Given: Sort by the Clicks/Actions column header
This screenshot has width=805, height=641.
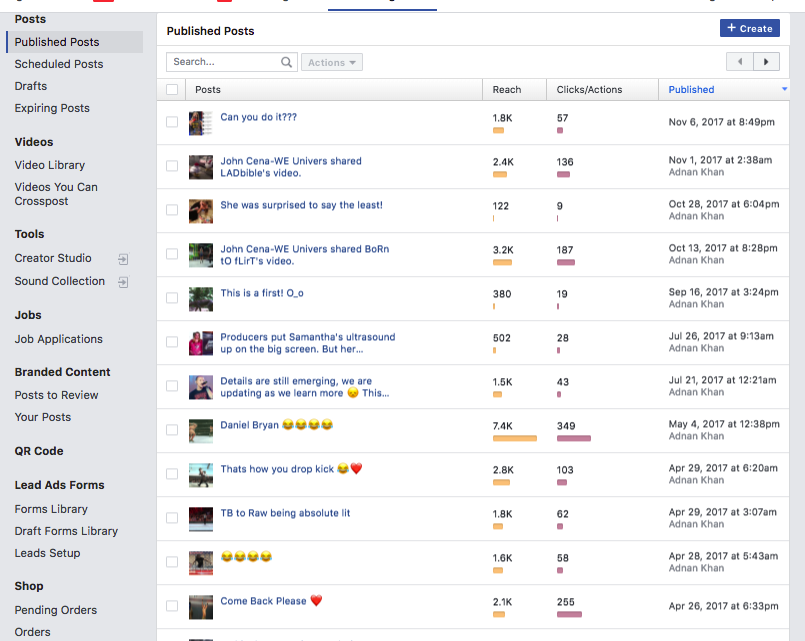Looking at the screenshot, I should click(589, 89).
